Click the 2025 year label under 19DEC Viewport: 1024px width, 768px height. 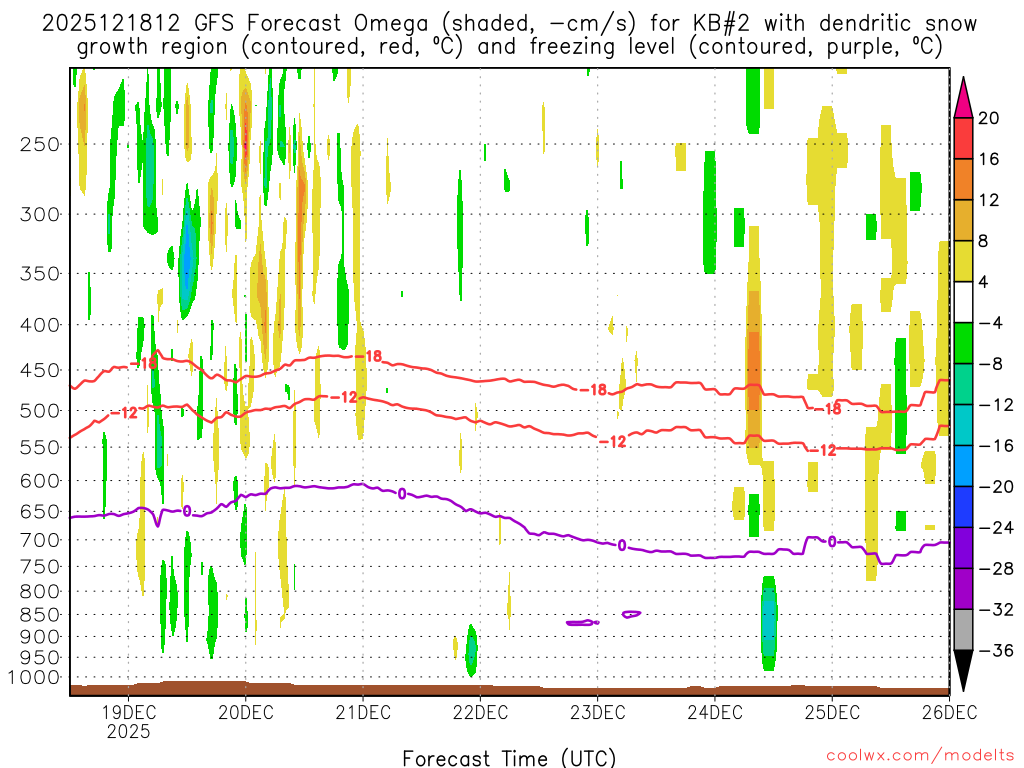(x=128, y=731)
